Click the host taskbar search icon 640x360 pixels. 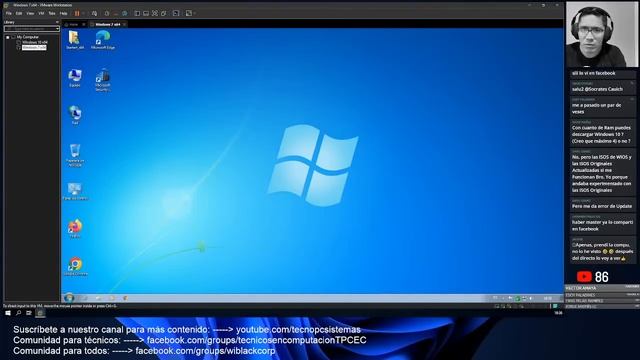click(18, 313)
